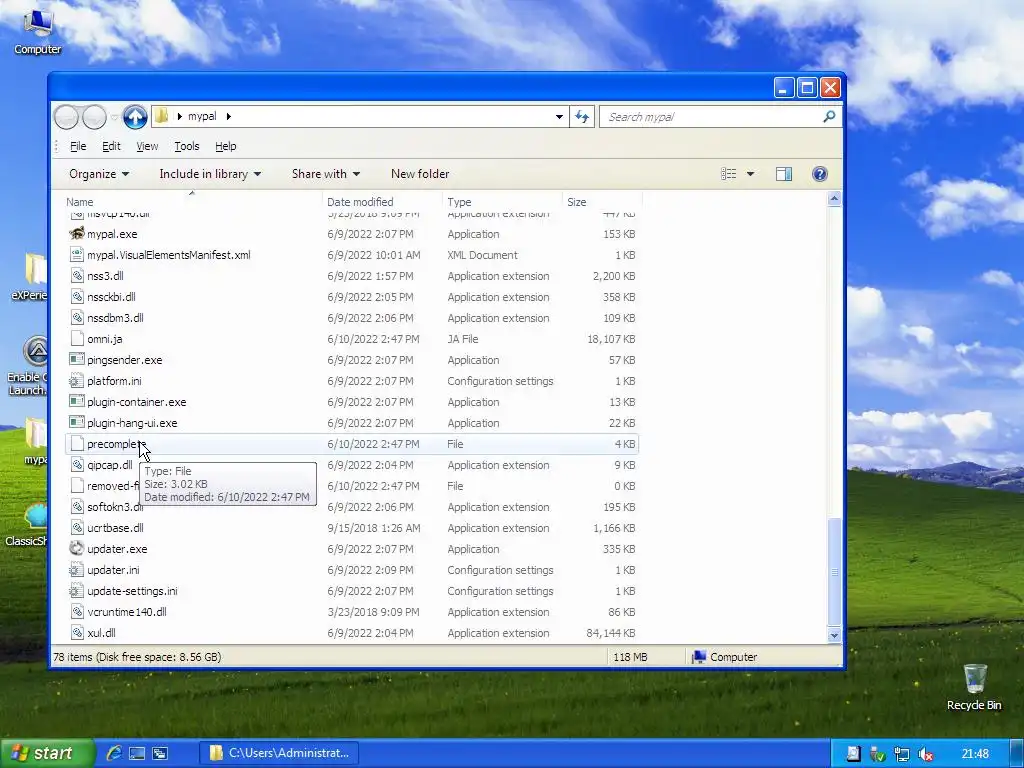Click the taskbar clock showing 21:48

coord(975,754)
